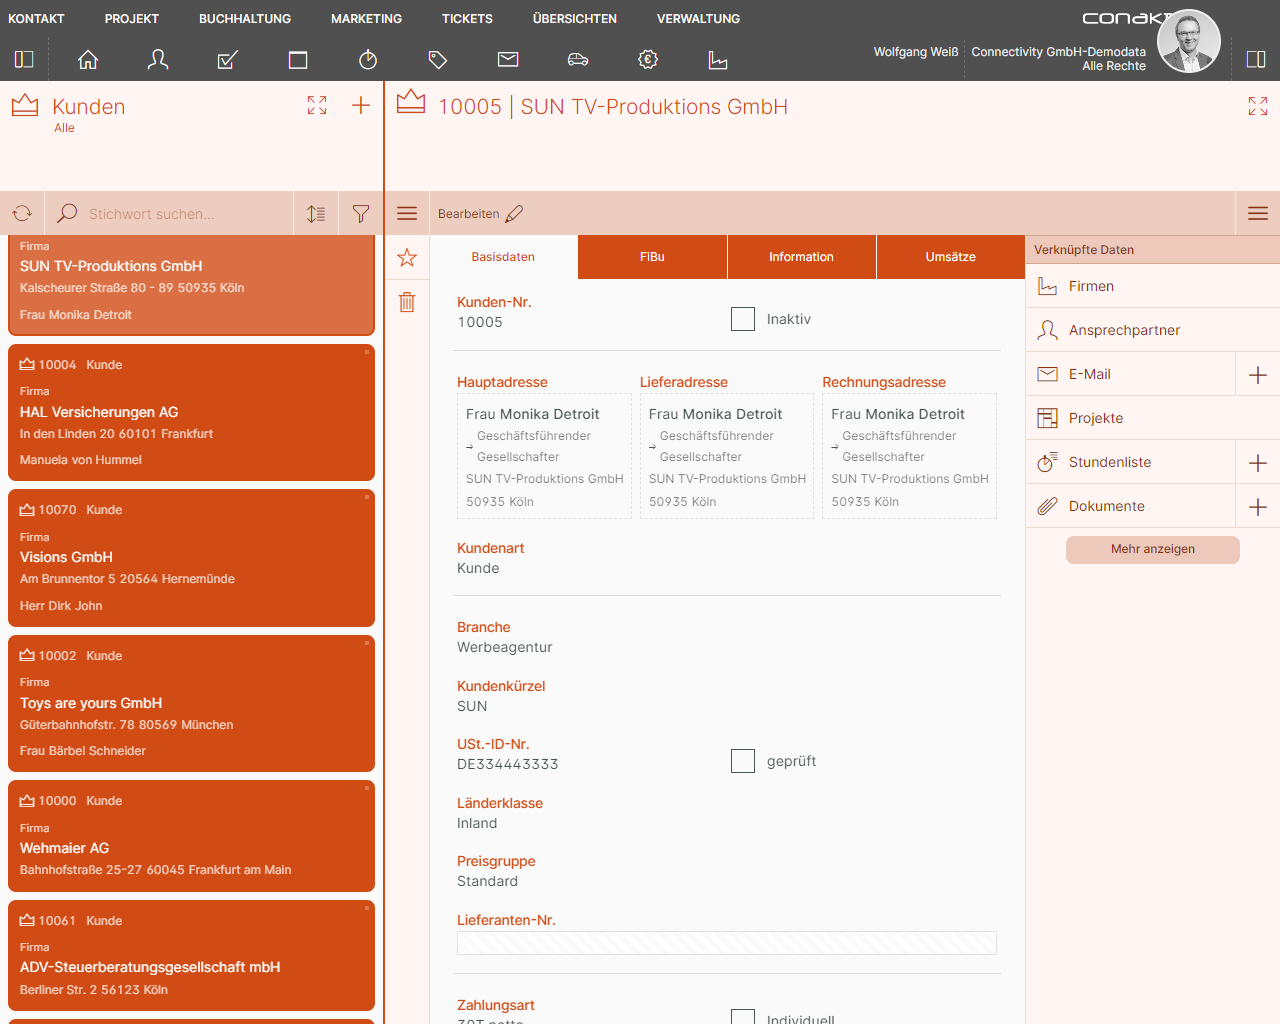The height and width of the screenshot is (1024, 1280).
Task: Open the sort order dropdown in list
Action: point(316,213)
